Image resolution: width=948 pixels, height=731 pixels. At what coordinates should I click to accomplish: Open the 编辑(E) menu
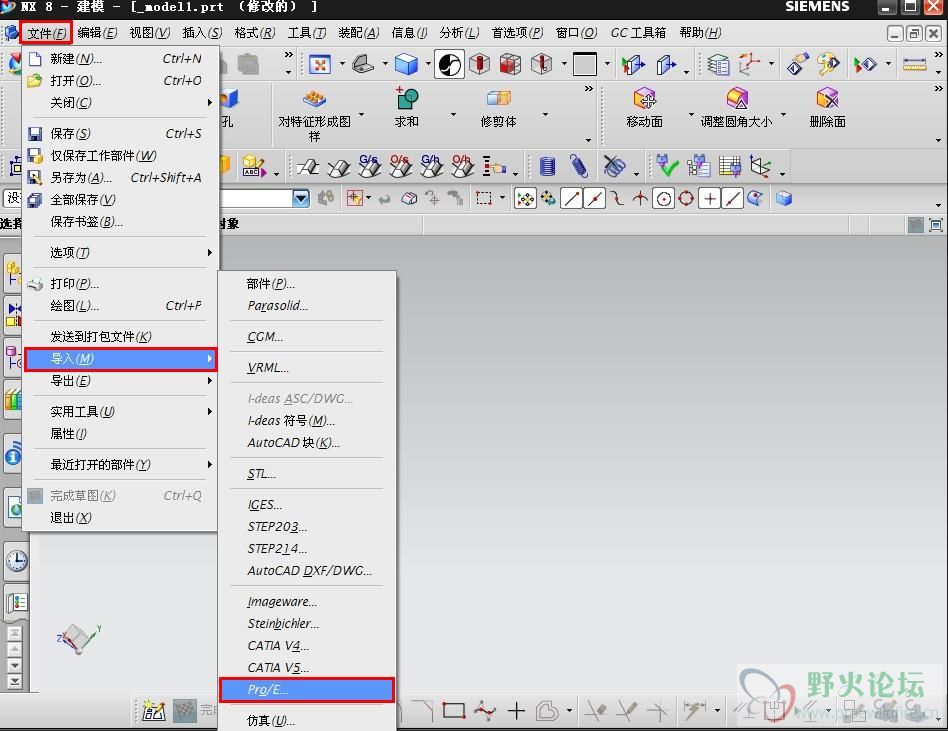pyautogui.click(x=97, y=33)
